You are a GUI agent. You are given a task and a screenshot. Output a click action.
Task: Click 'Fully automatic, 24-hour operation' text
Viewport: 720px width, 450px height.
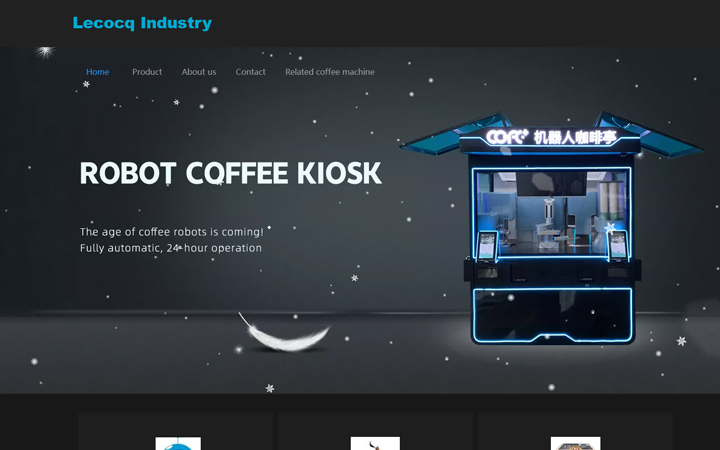(x=171, y=248)
